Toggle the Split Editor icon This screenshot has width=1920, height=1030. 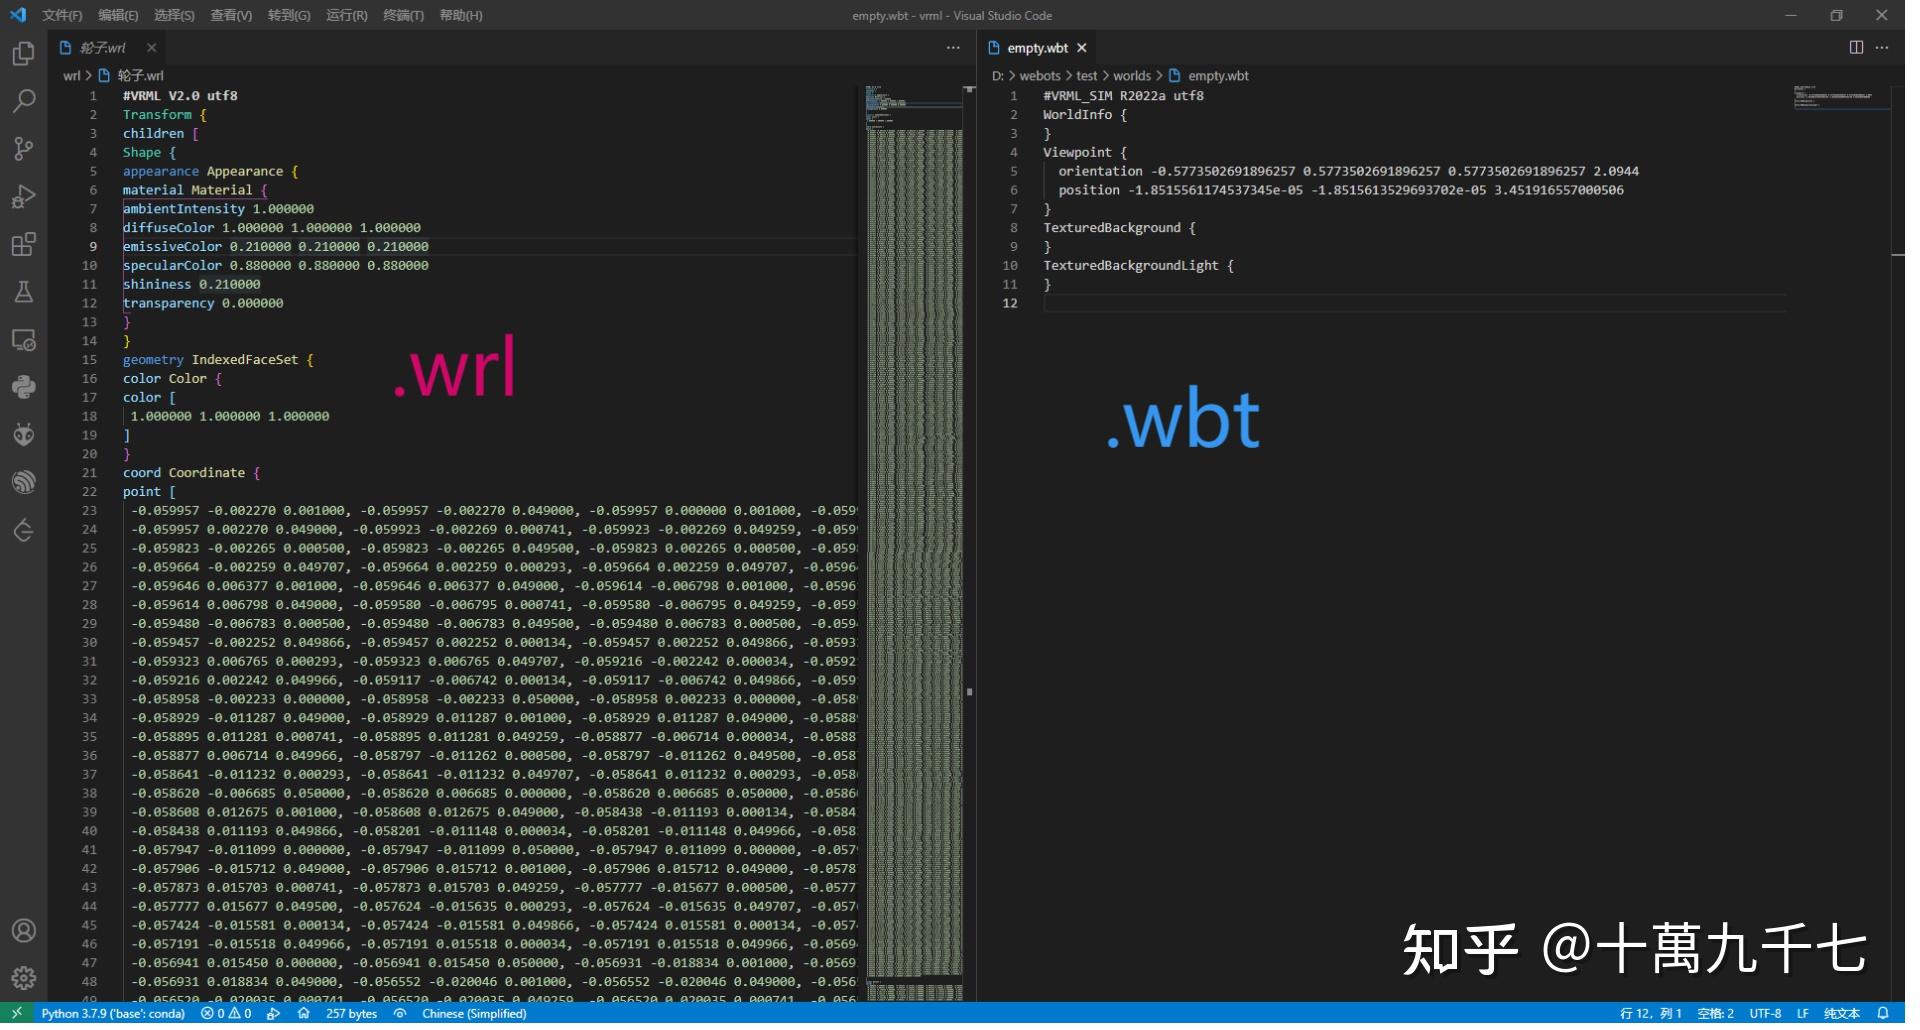point(1857,47)
